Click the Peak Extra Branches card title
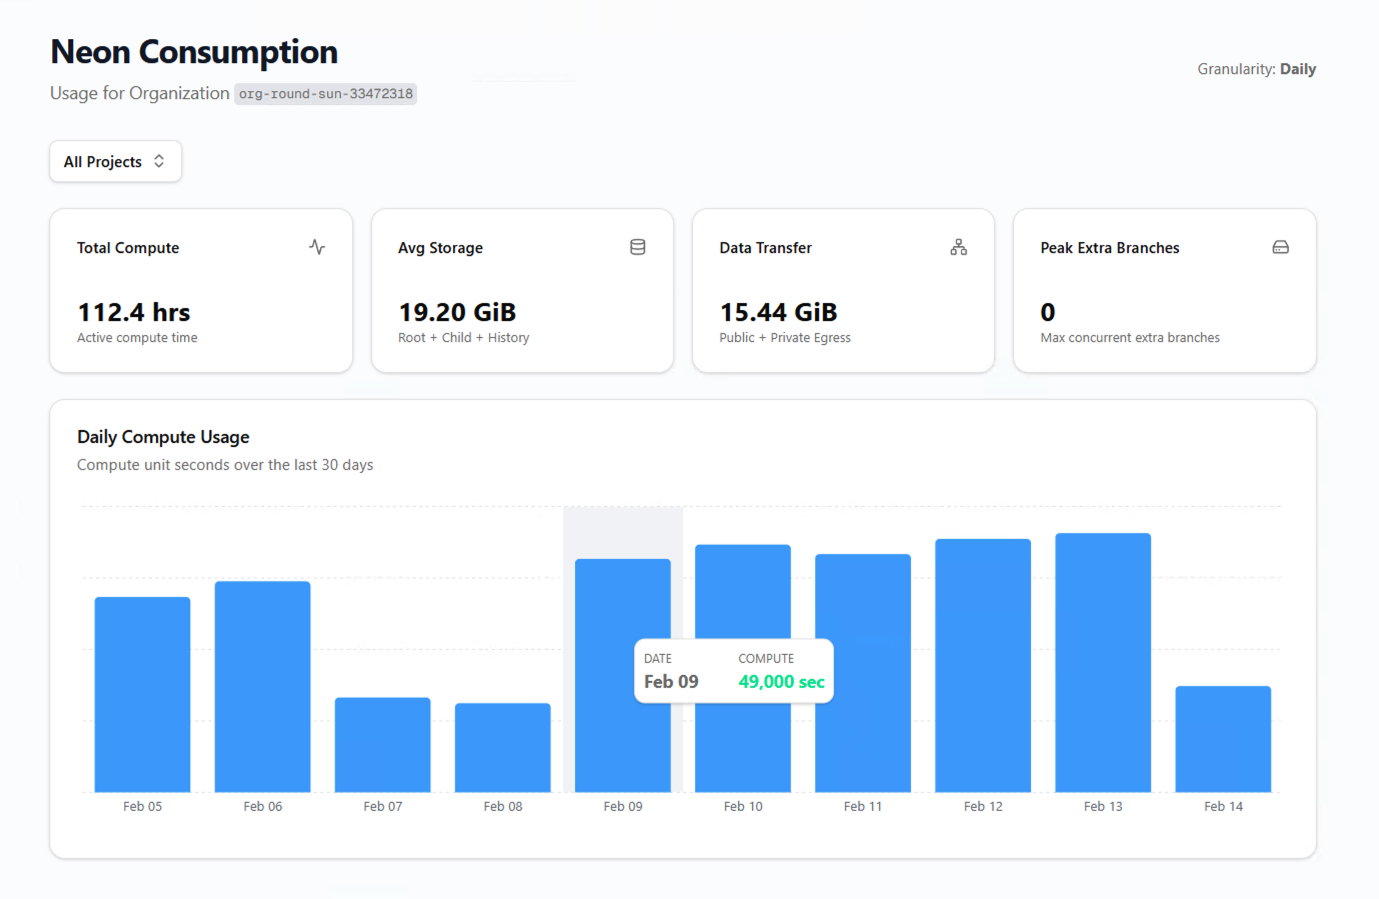 click(x=1110, y=248)
